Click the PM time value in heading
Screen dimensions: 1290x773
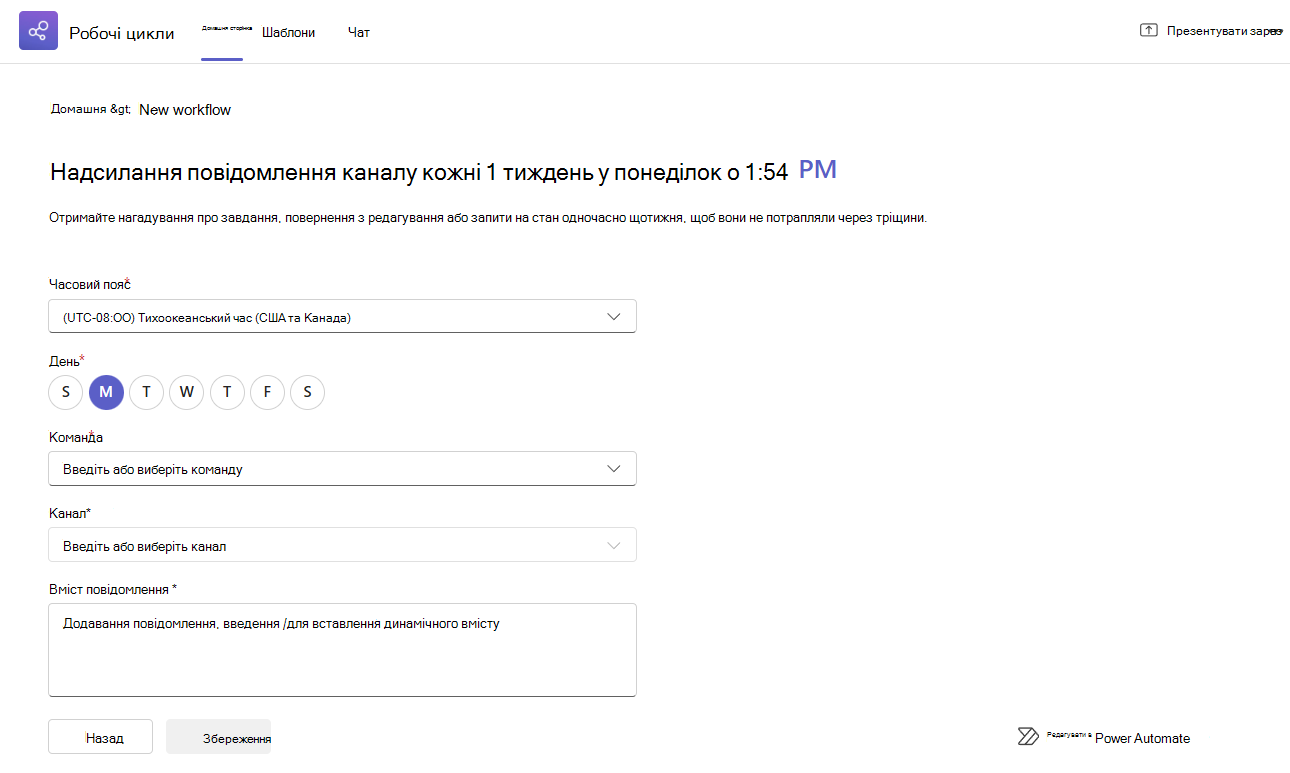818,170
